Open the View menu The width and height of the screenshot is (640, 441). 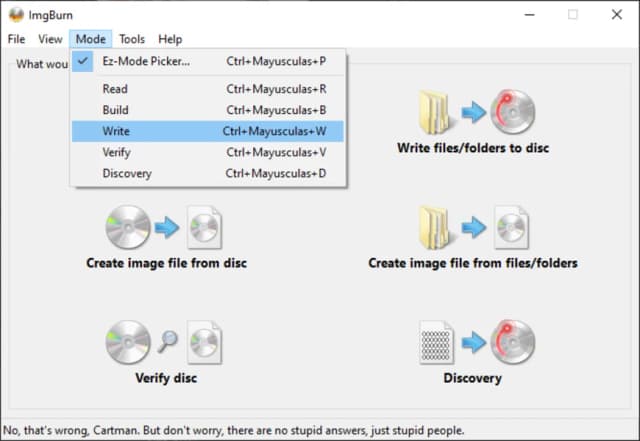click(50, 39)
